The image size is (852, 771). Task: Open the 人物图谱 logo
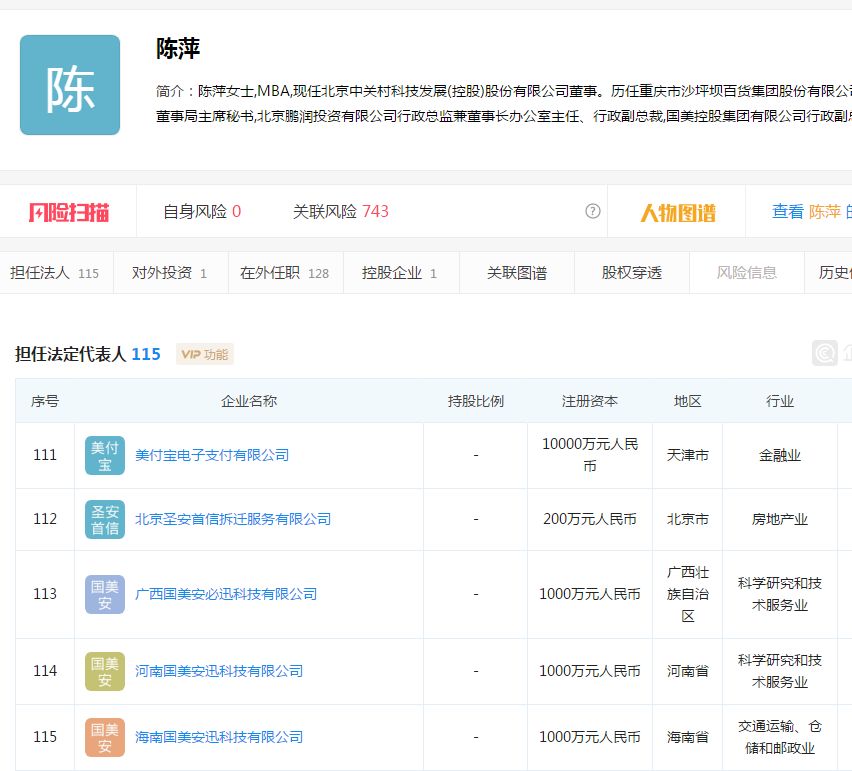coord(677,212)
